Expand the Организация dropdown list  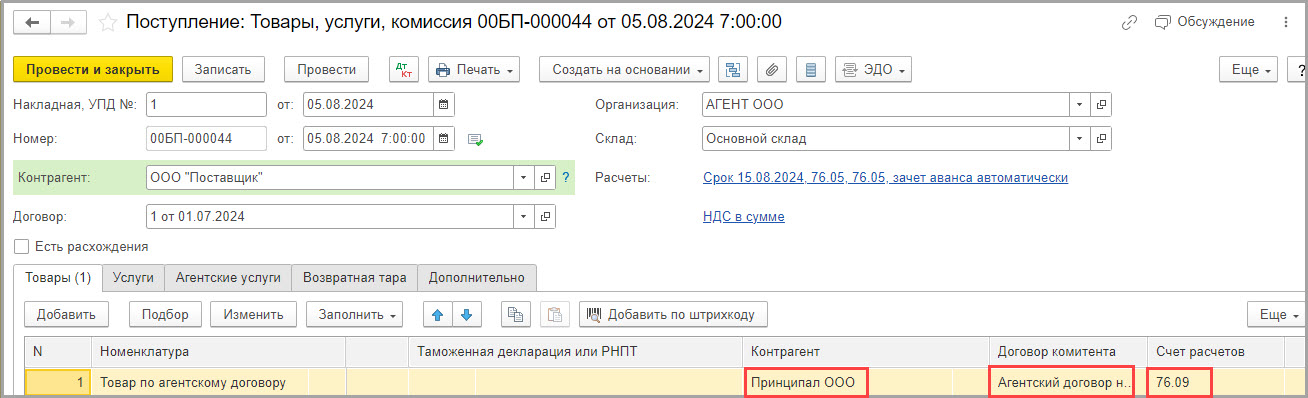(x=1080, y=104)
